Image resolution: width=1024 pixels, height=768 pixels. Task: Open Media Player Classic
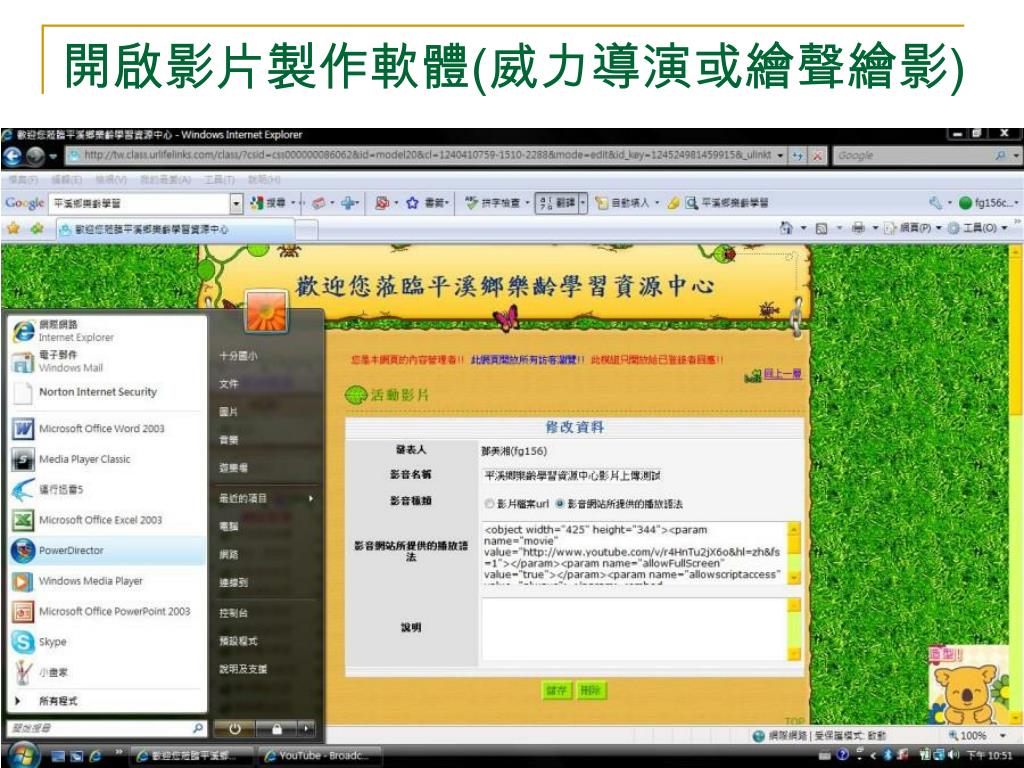108,459
